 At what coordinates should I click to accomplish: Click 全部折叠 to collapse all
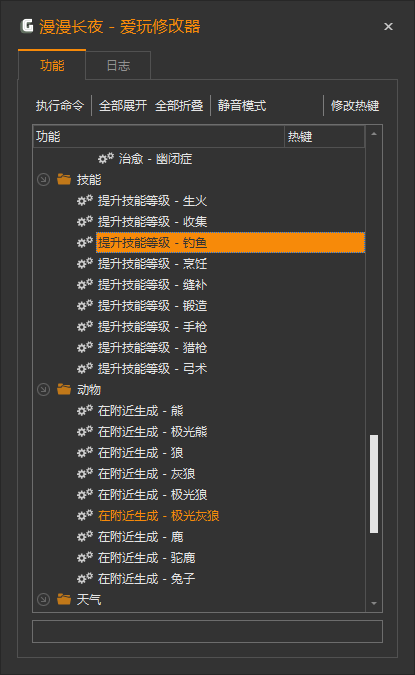179,105
